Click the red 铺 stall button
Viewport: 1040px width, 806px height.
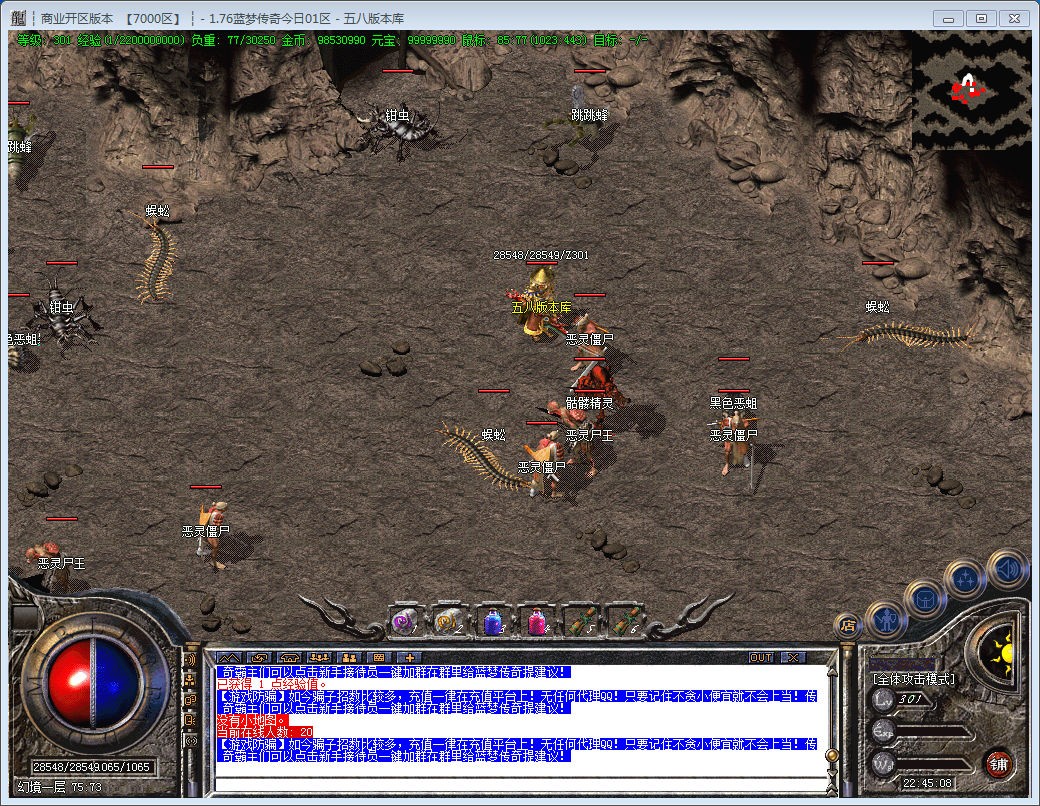point(998,764)
